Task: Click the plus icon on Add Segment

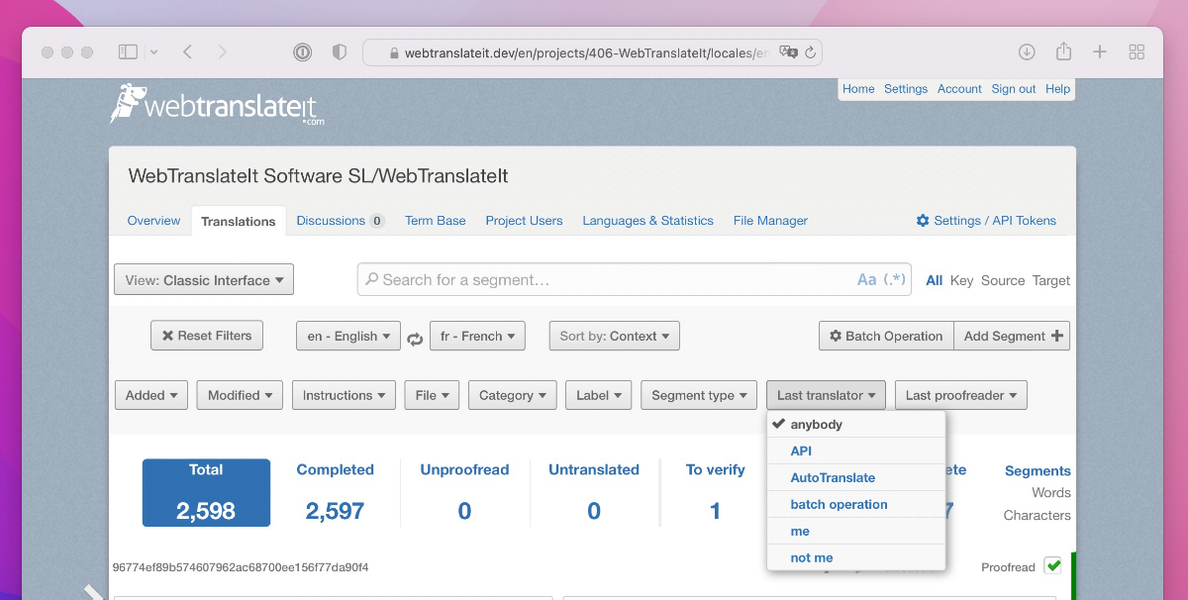Action: click(x=1056, y=335)
